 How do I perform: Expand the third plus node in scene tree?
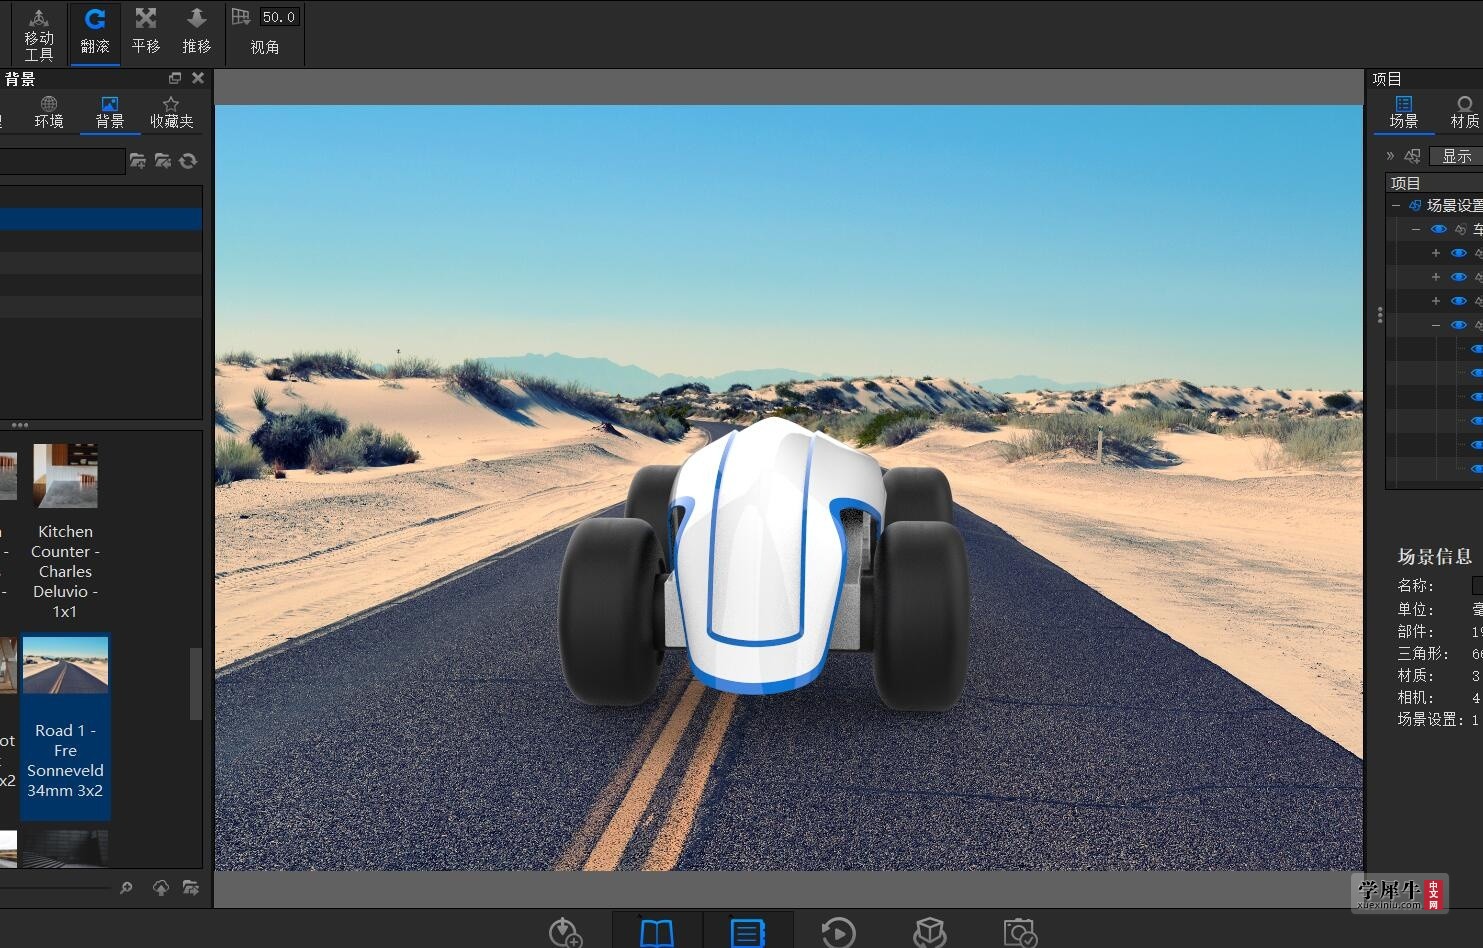coord(1436,301)
